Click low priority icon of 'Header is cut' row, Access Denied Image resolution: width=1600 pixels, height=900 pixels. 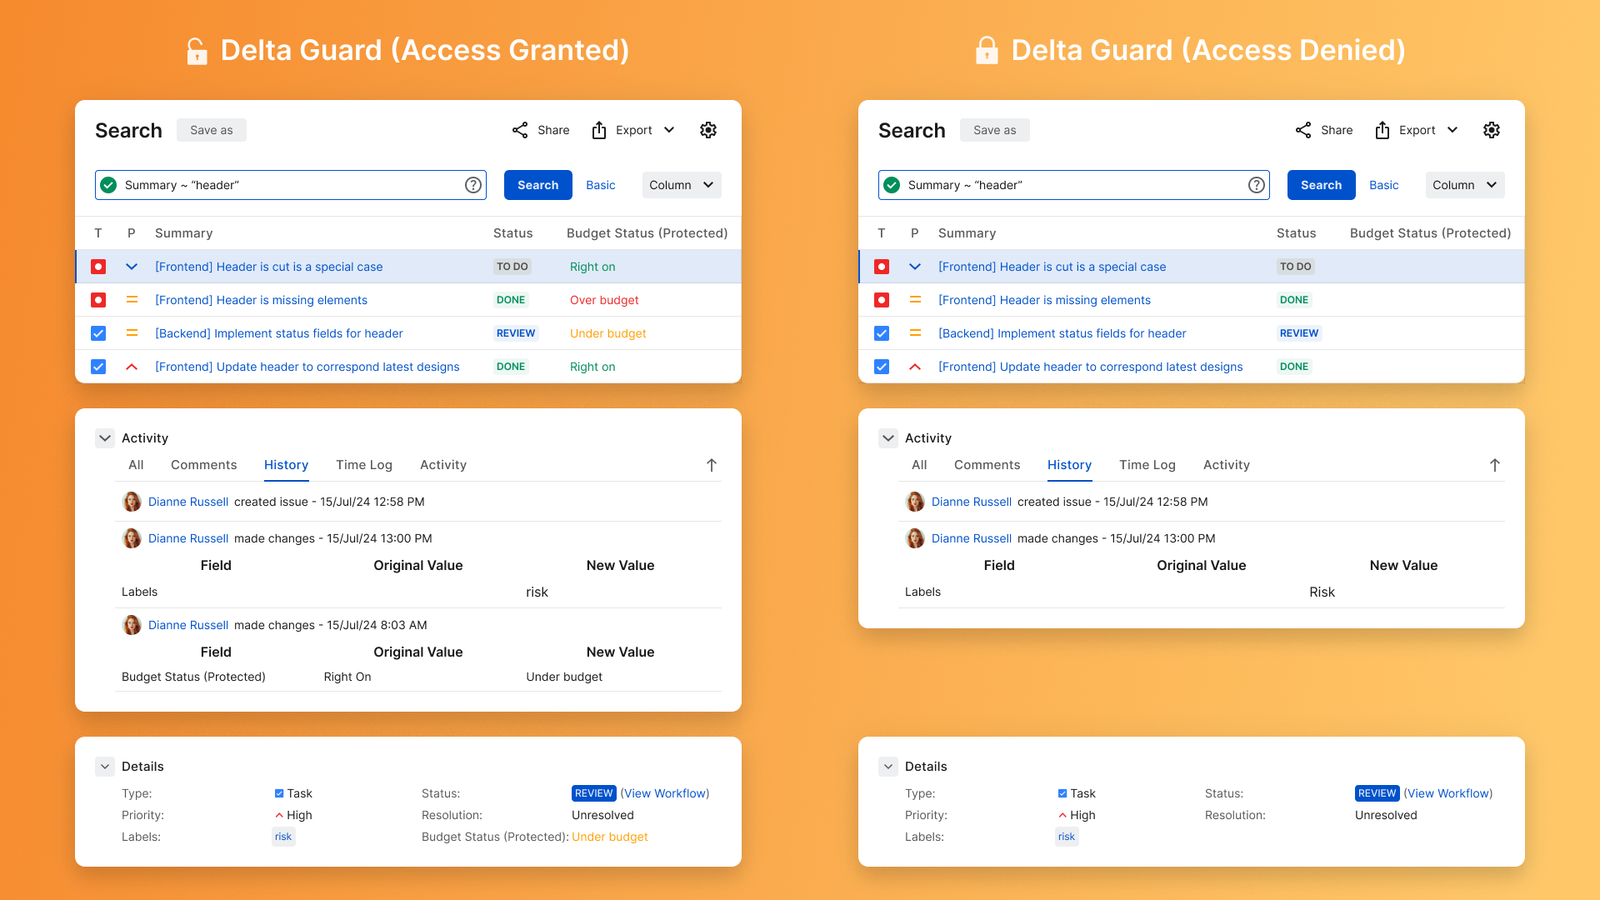coord(914,267)
